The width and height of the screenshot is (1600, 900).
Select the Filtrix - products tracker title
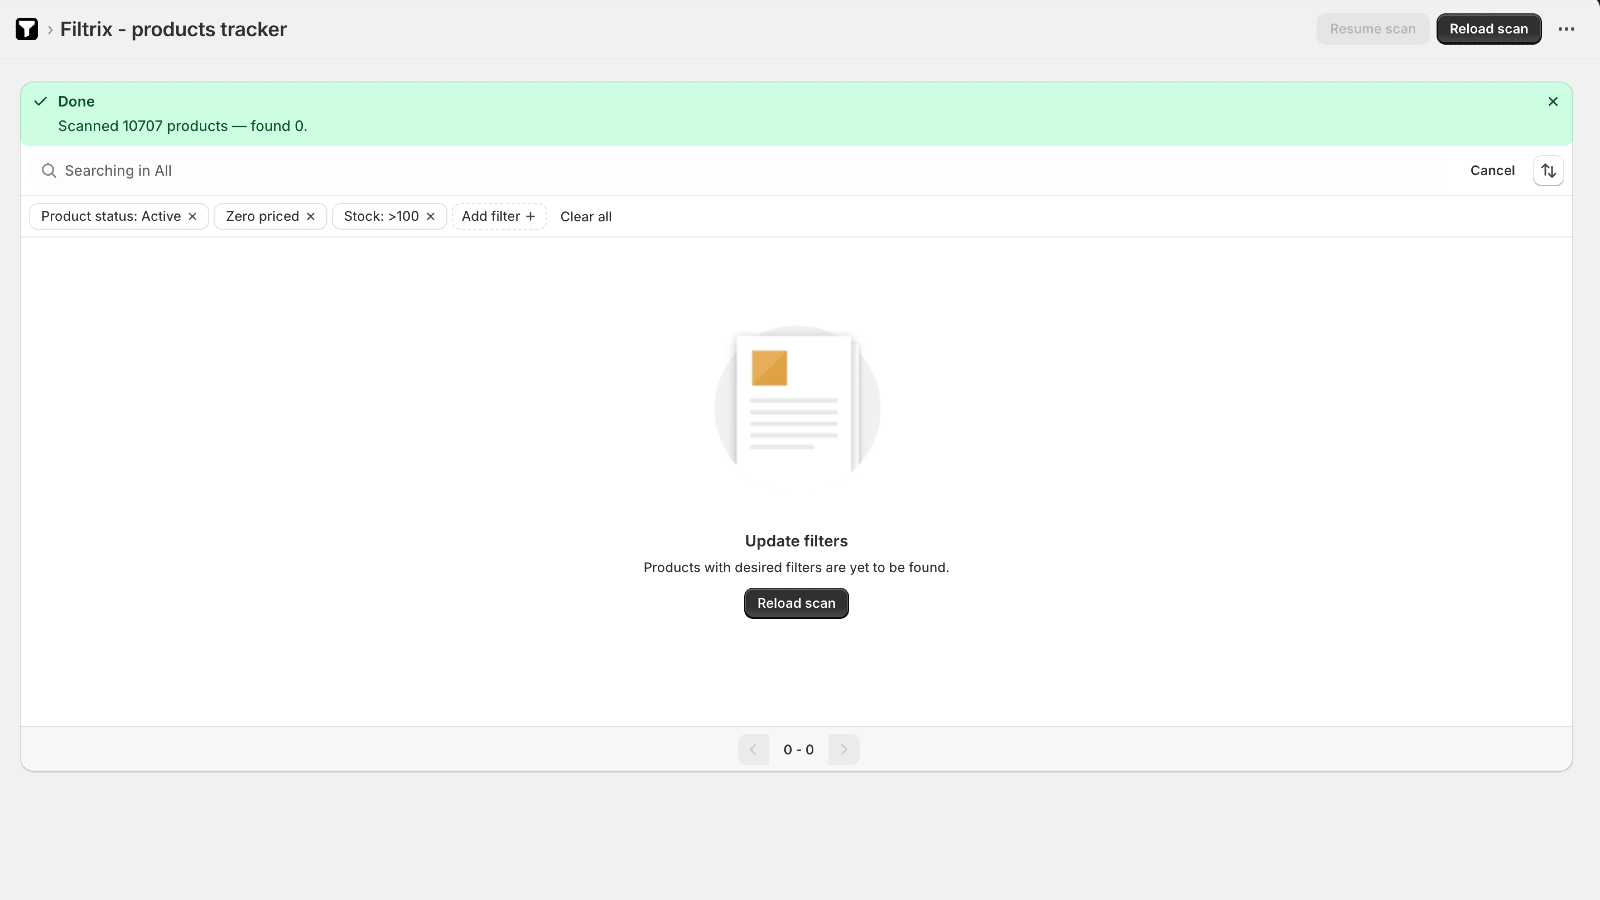tap(173, 29)
